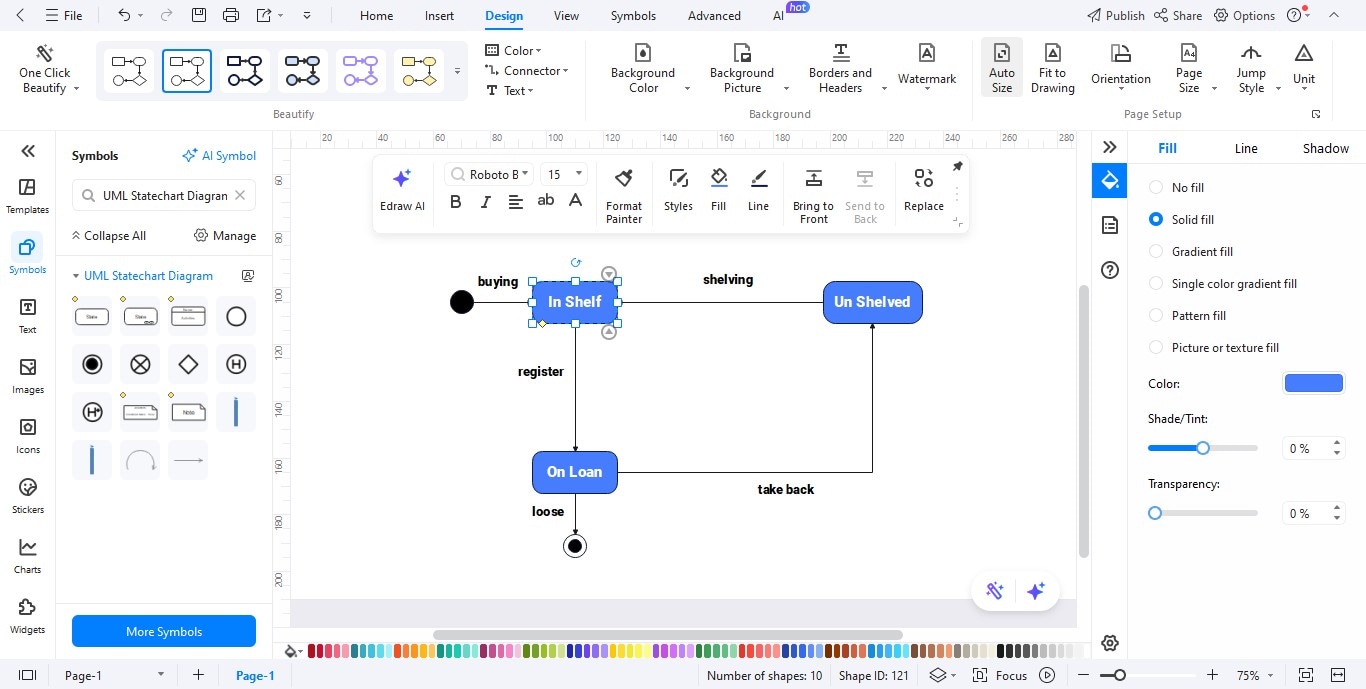Click the Share button
Viewport: 1366px width, 689px height.
coord(1177,16)
